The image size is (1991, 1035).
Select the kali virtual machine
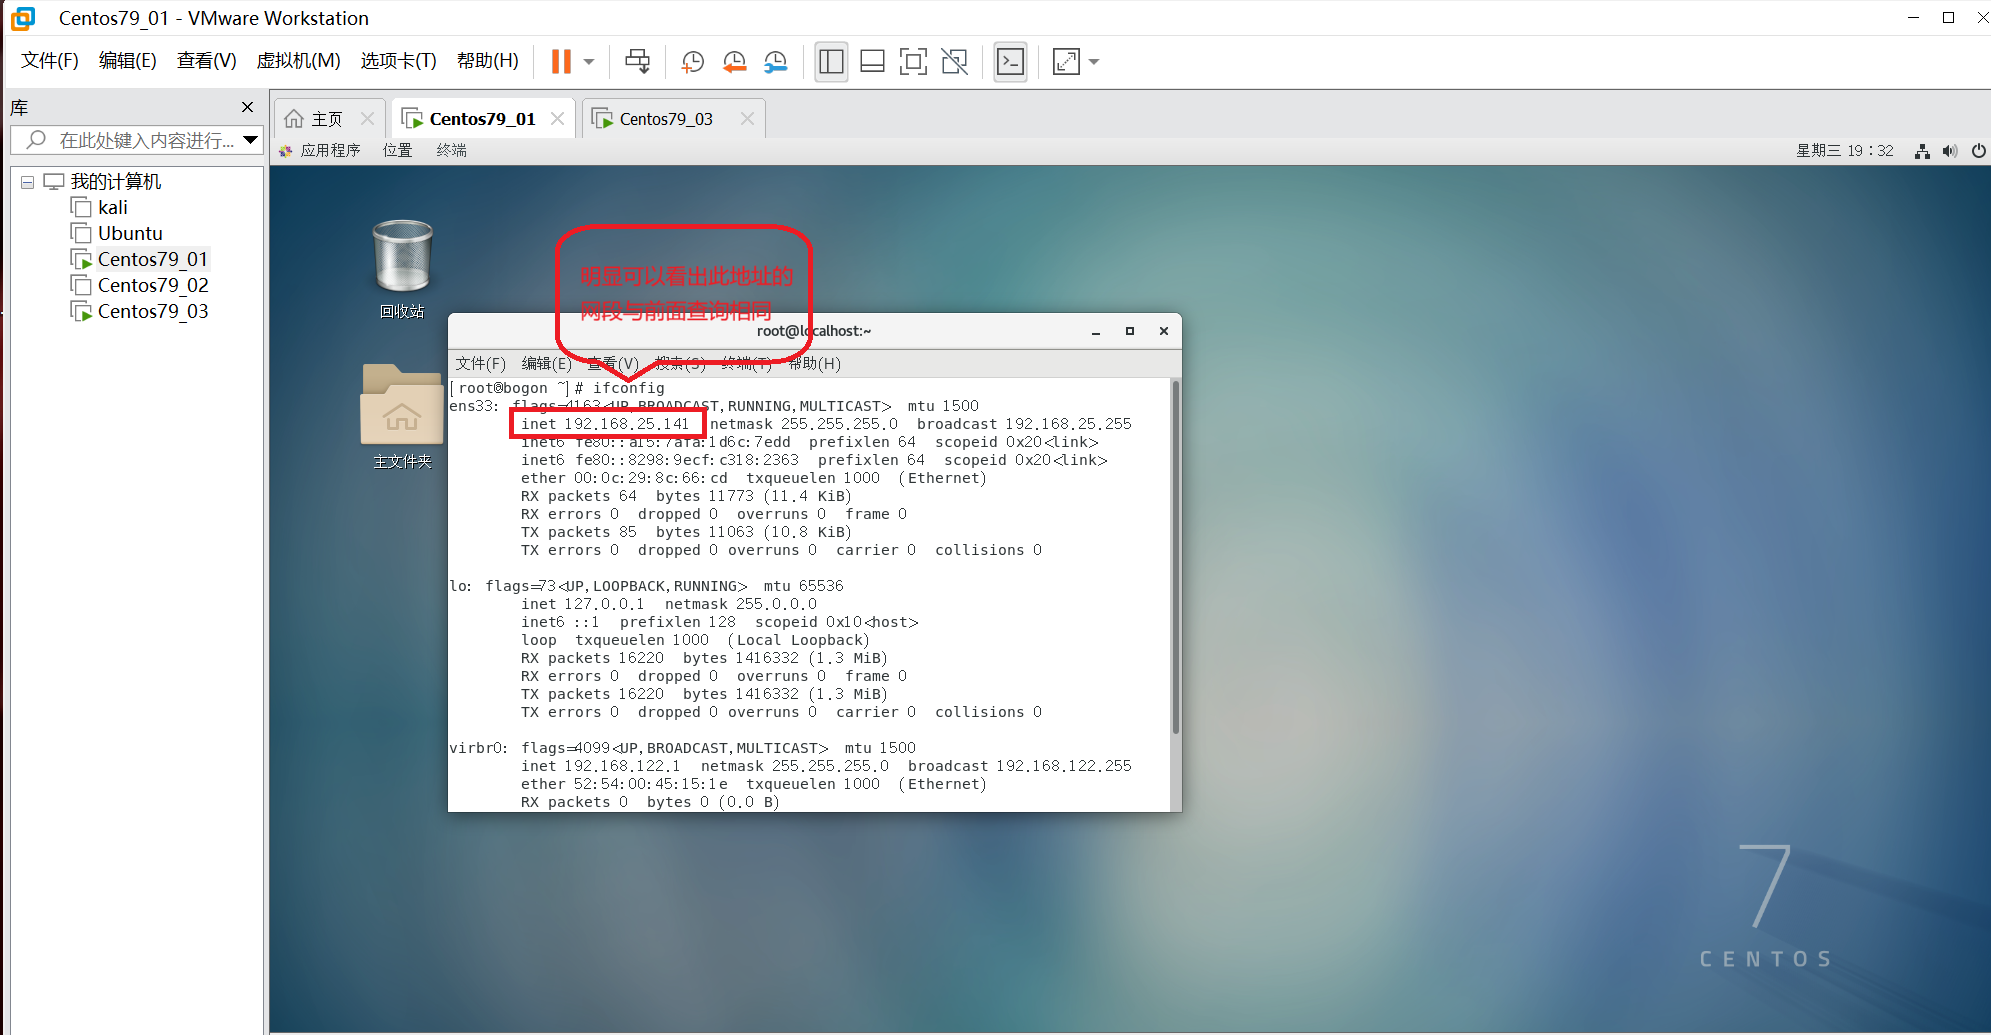pyautogui.click(x=100, y=207)
